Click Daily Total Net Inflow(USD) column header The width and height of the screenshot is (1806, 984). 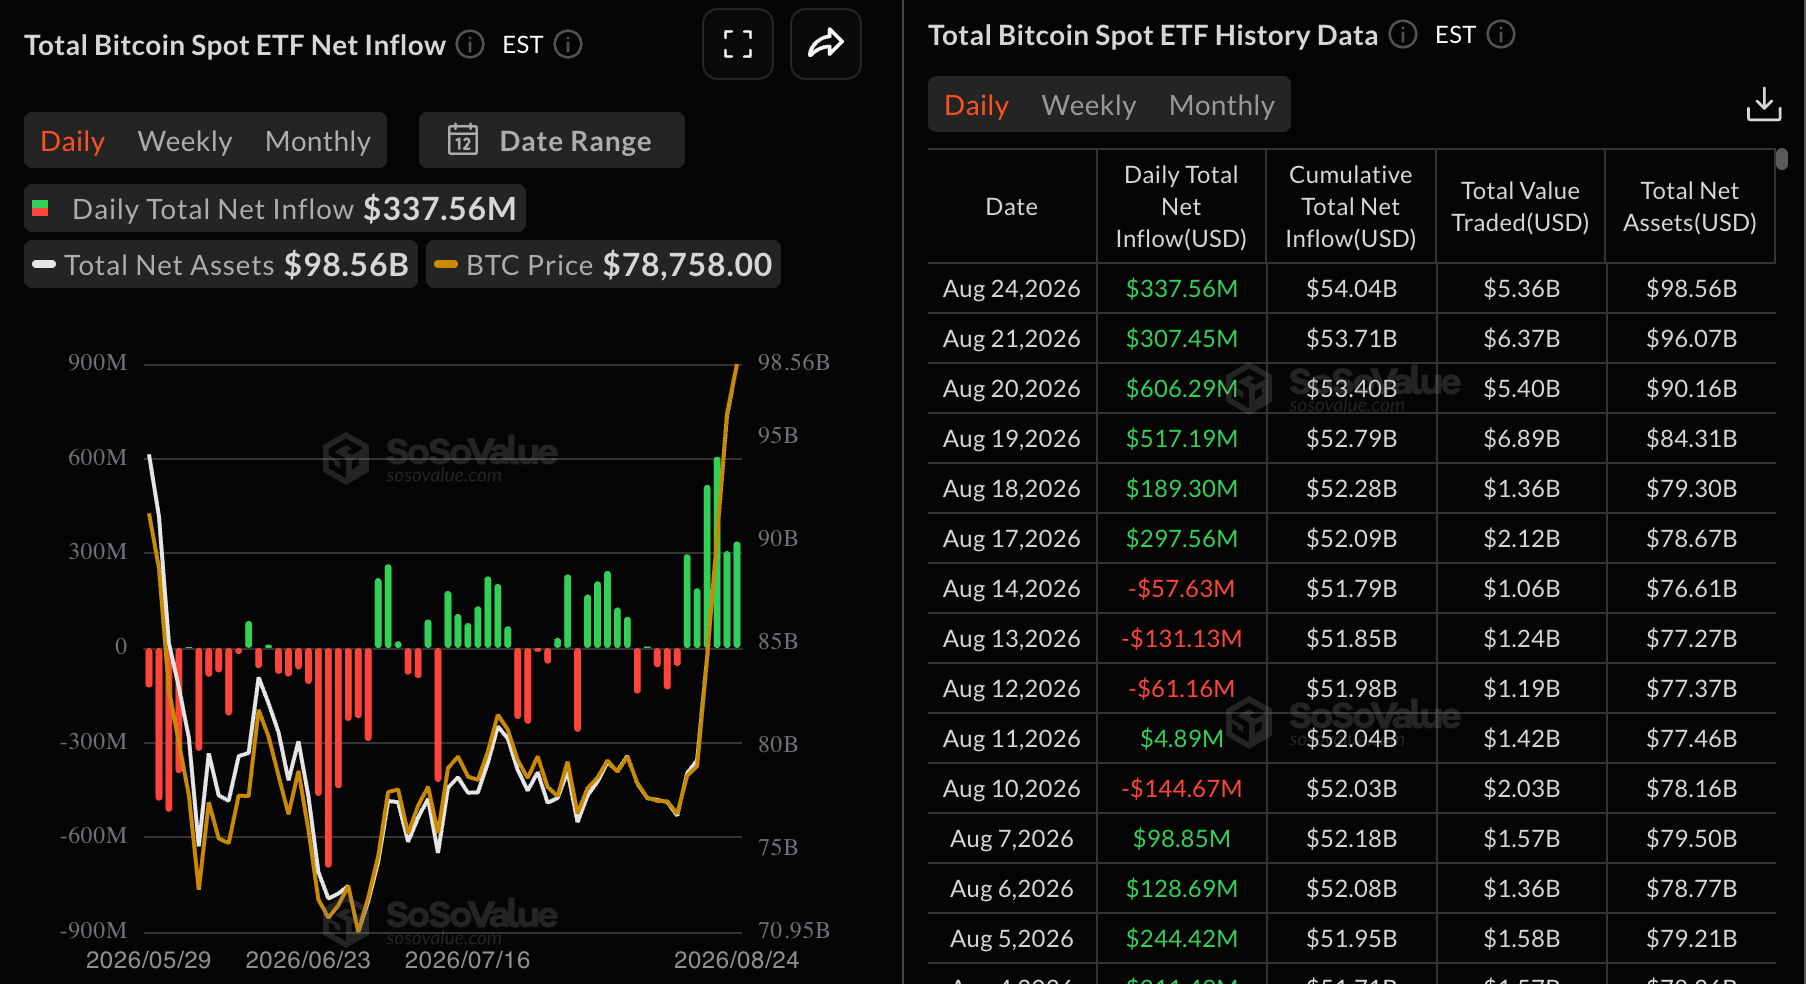[1181, 207]
